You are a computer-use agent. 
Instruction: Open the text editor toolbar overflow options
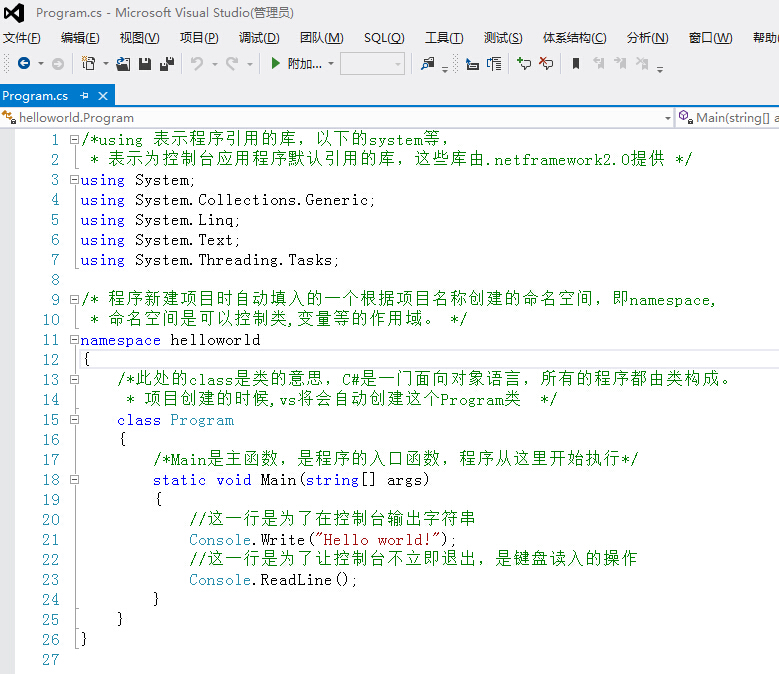pyautogui.click(x=660, y=69)
